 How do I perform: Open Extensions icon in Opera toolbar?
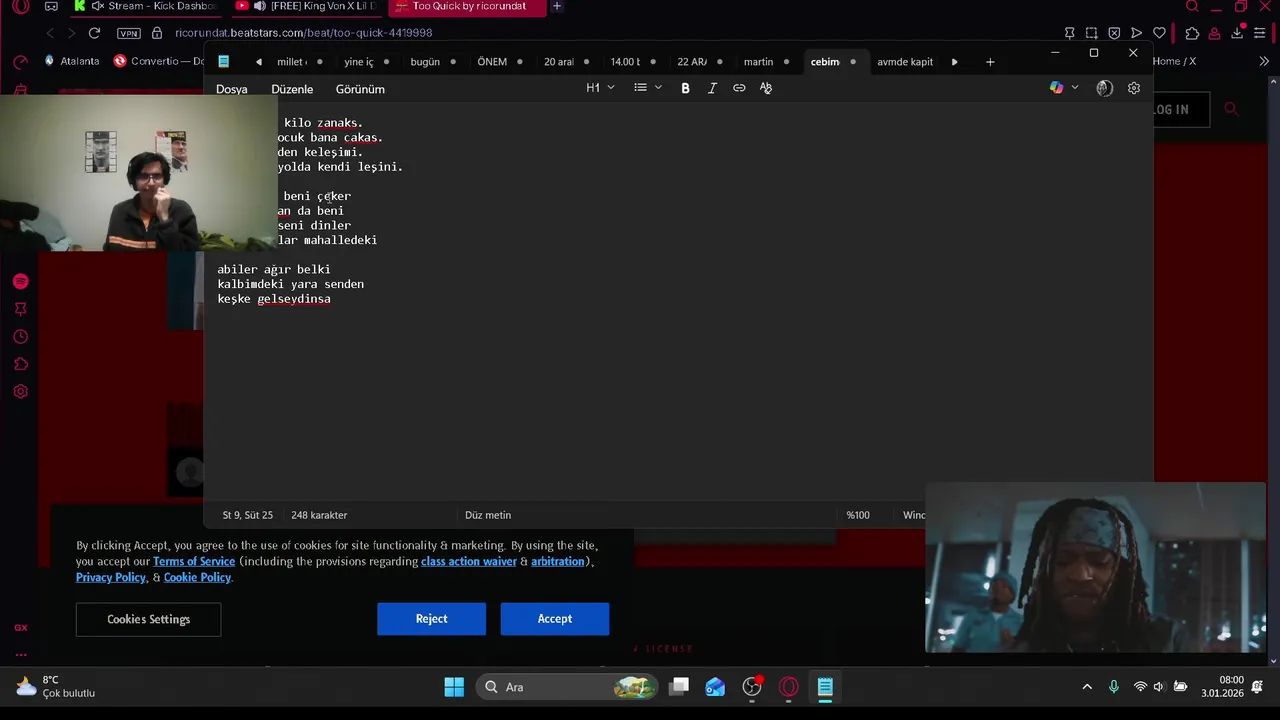tap(1192, 33)
